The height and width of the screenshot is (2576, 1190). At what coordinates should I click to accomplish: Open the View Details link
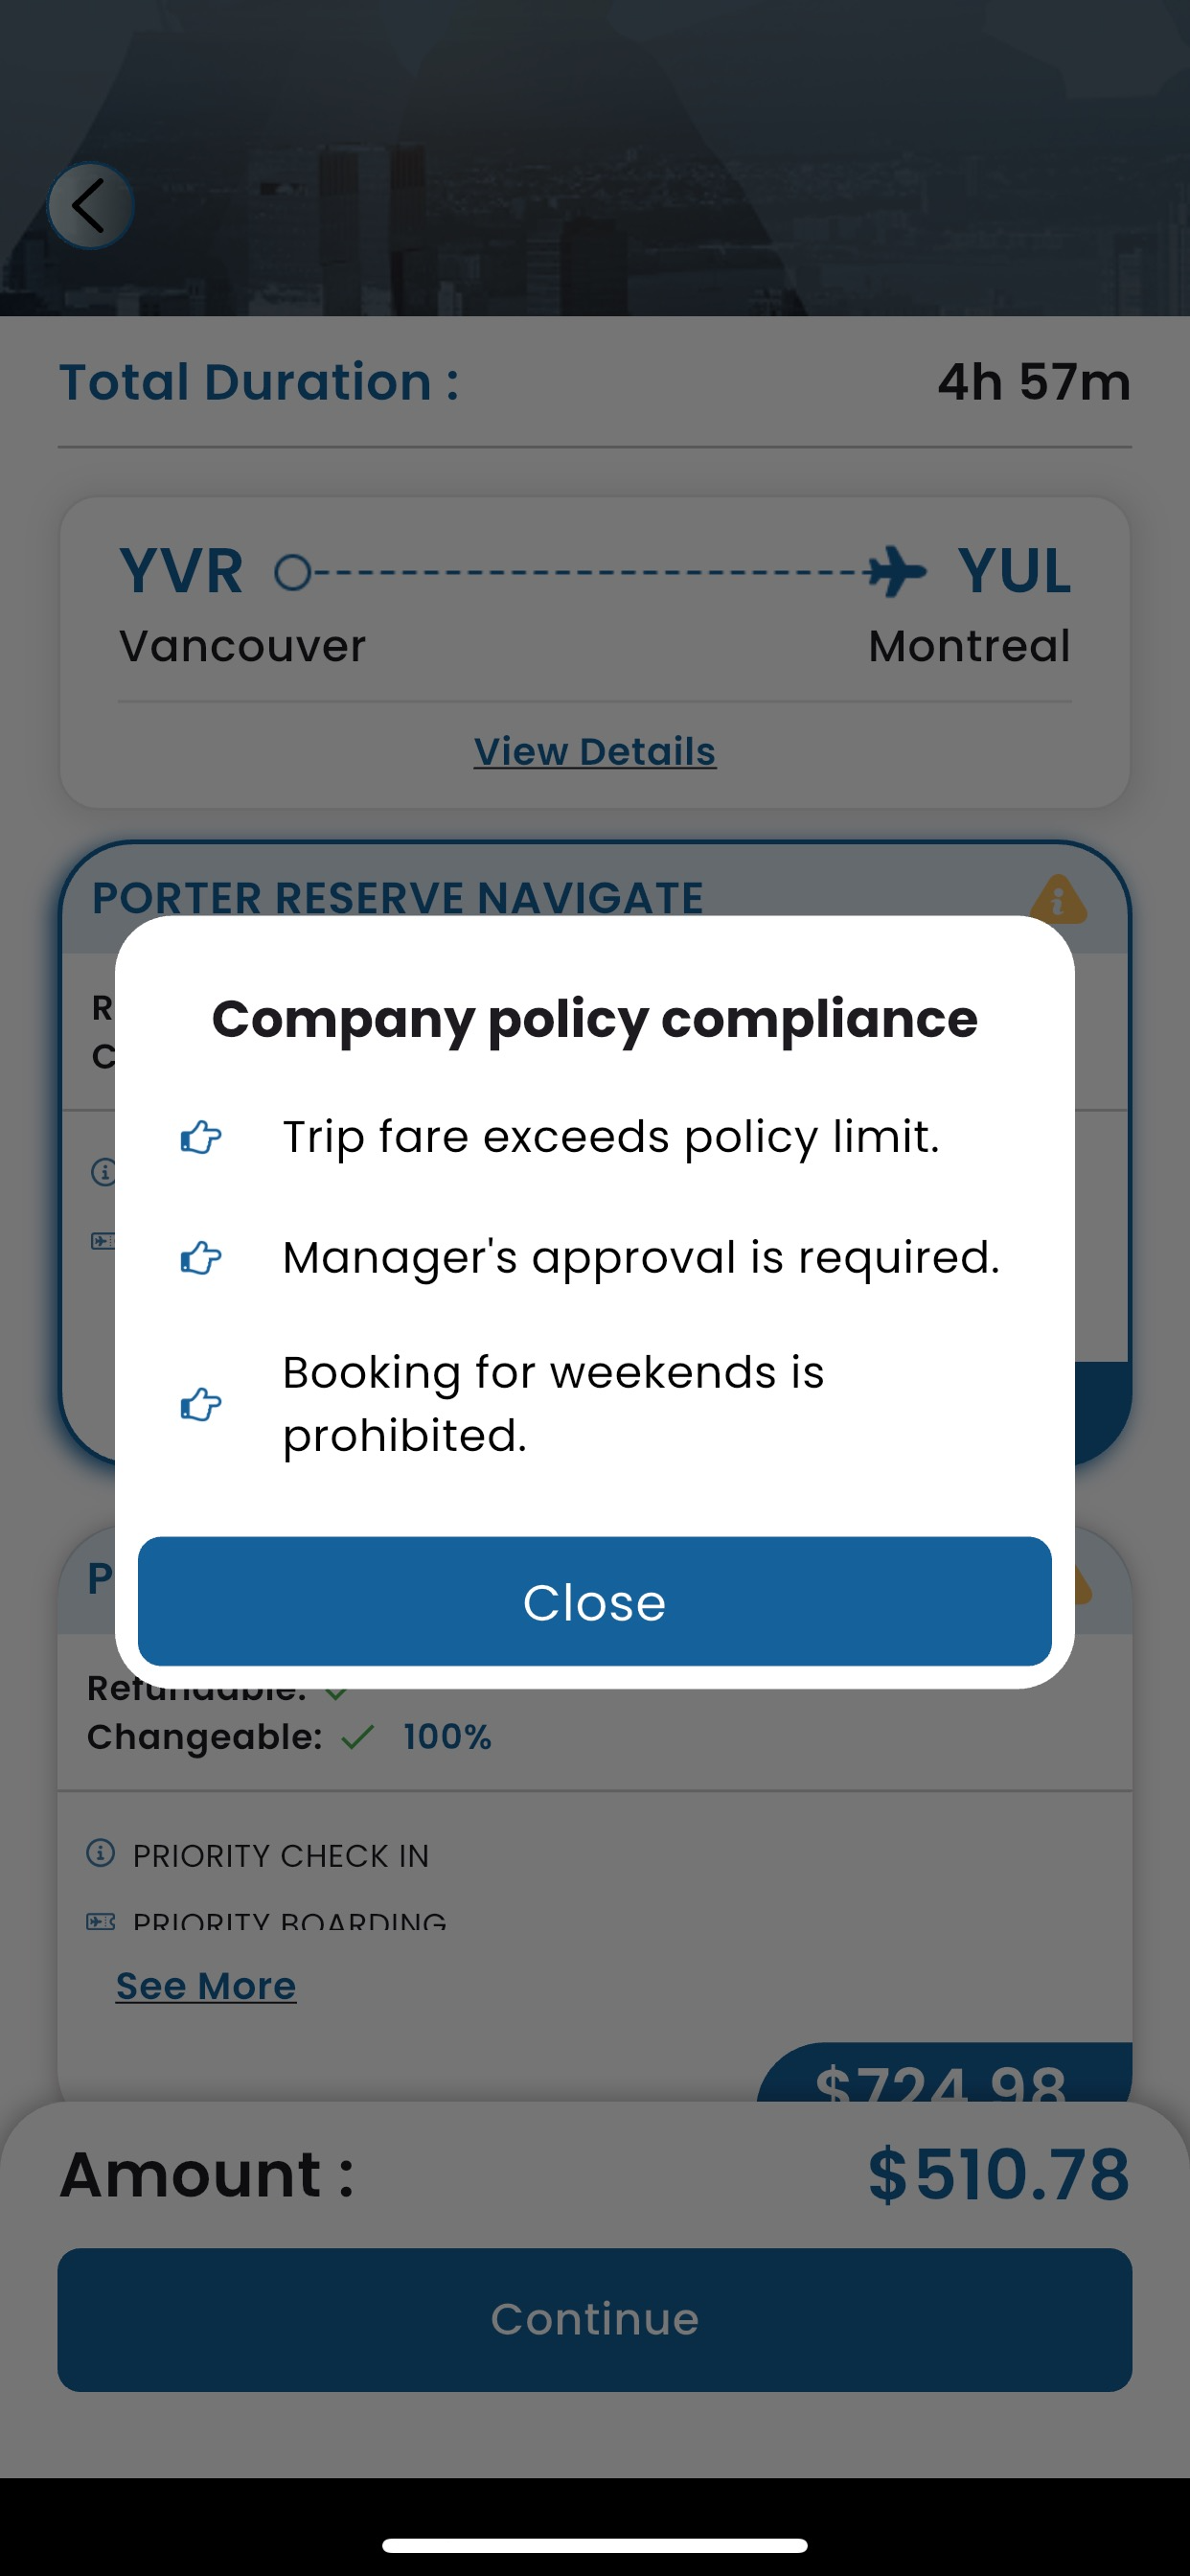point(594,751)
